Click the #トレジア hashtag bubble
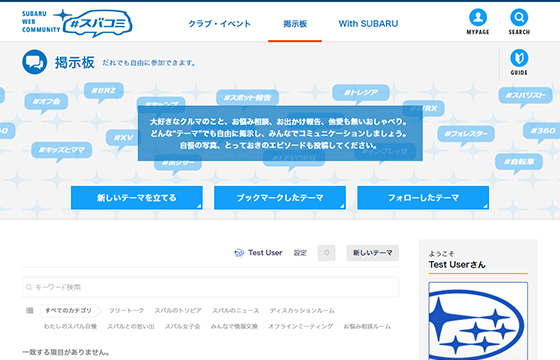This screenshot has height=360, width=560. (361, 92)
